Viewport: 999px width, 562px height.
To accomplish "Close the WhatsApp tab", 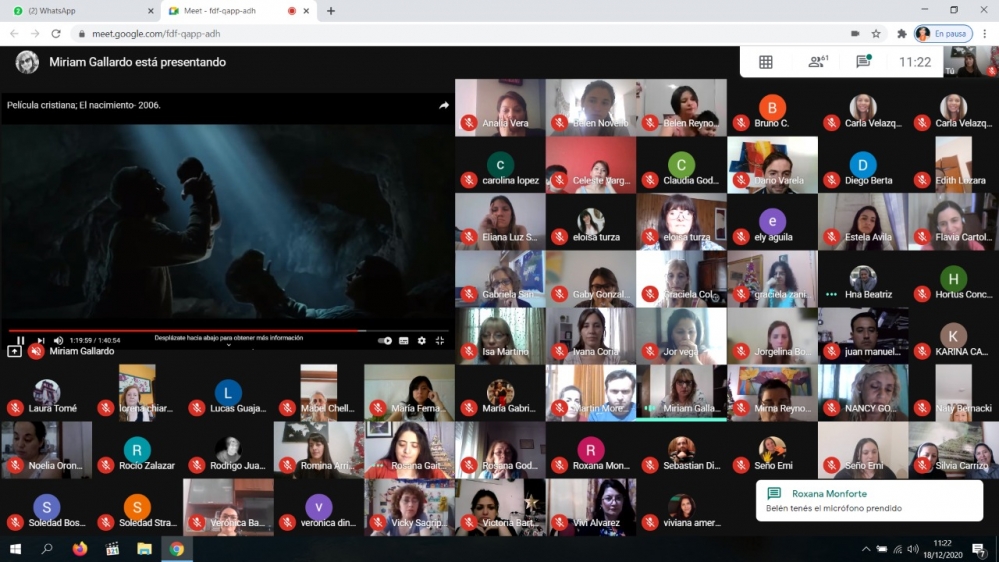I will pyautogui.click(x=150, y=11).
